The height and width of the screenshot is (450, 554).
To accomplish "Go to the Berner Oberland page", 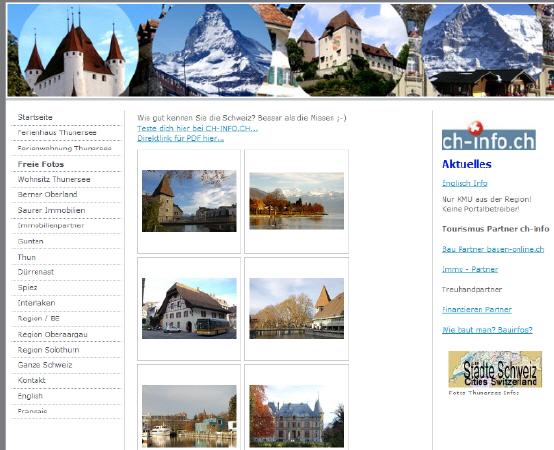I will click(x=47, y=194).
